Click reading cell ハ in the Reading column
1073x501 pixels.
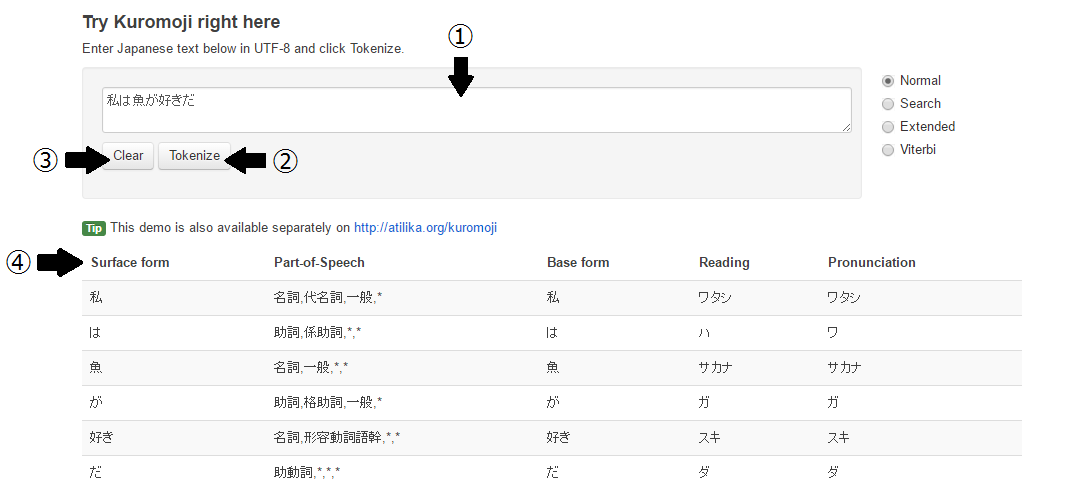coord(704,333)
